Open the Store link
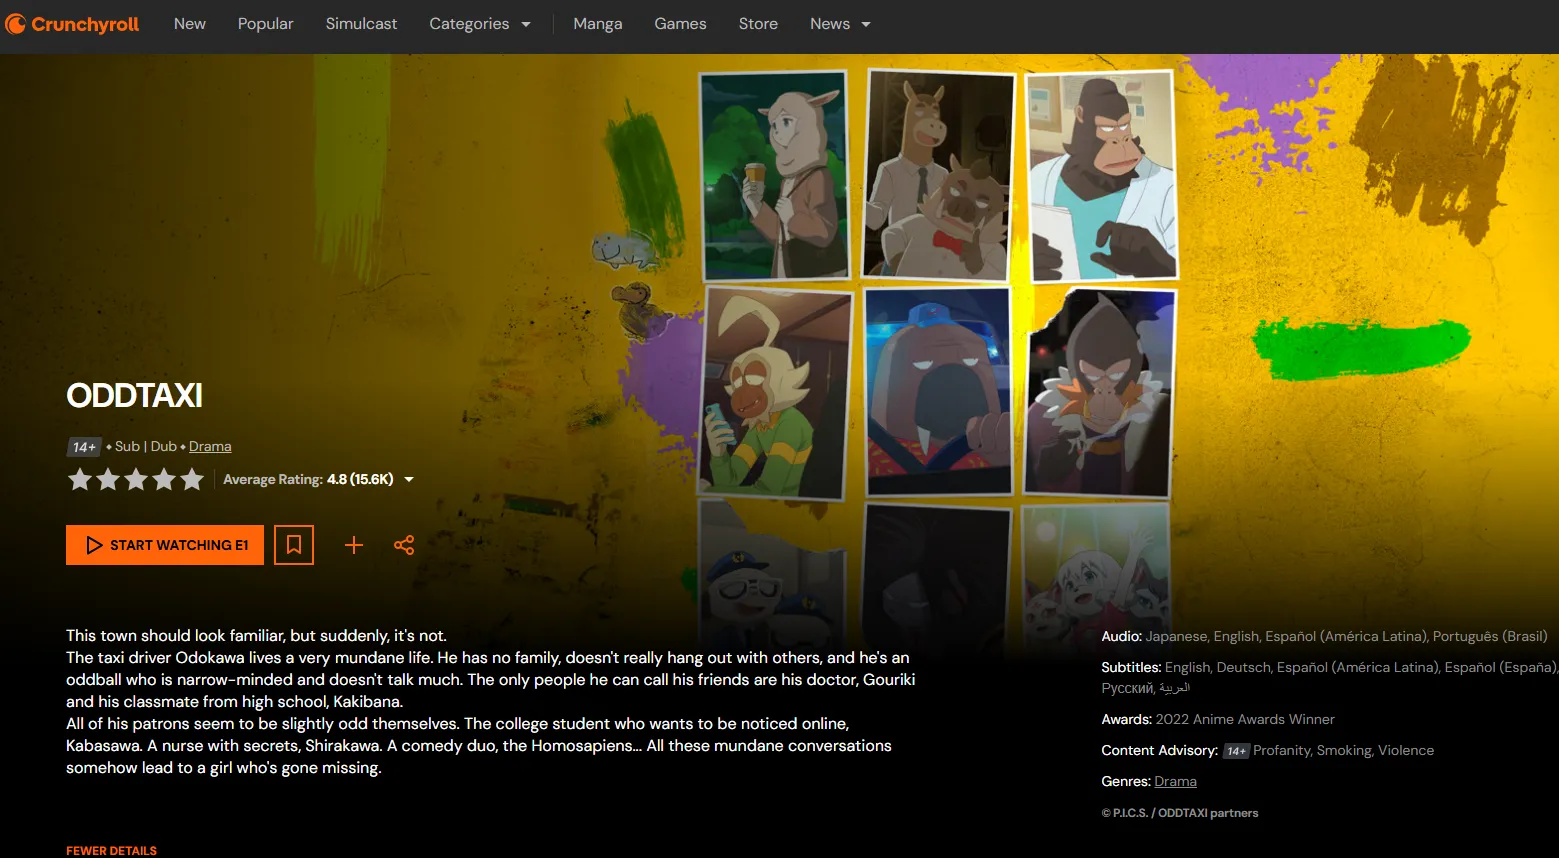 click(758, 24)
